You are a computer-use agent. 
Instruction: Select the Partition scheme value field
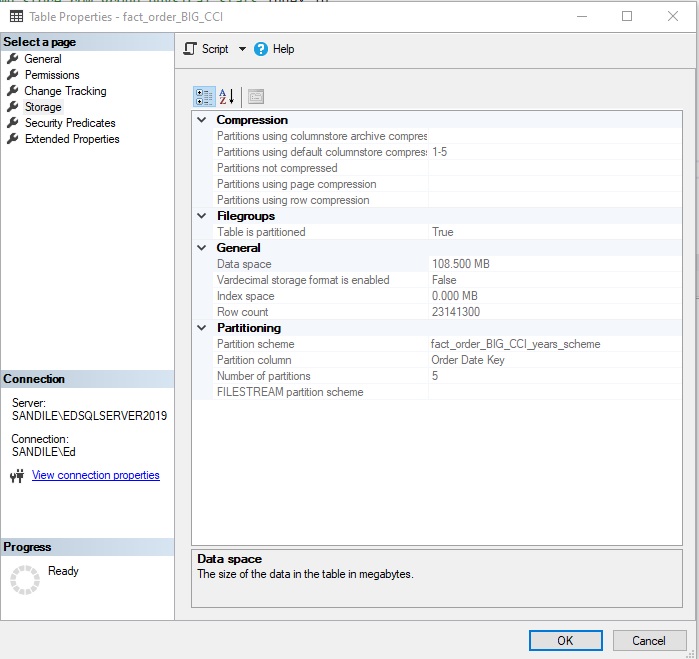point(555,344)
